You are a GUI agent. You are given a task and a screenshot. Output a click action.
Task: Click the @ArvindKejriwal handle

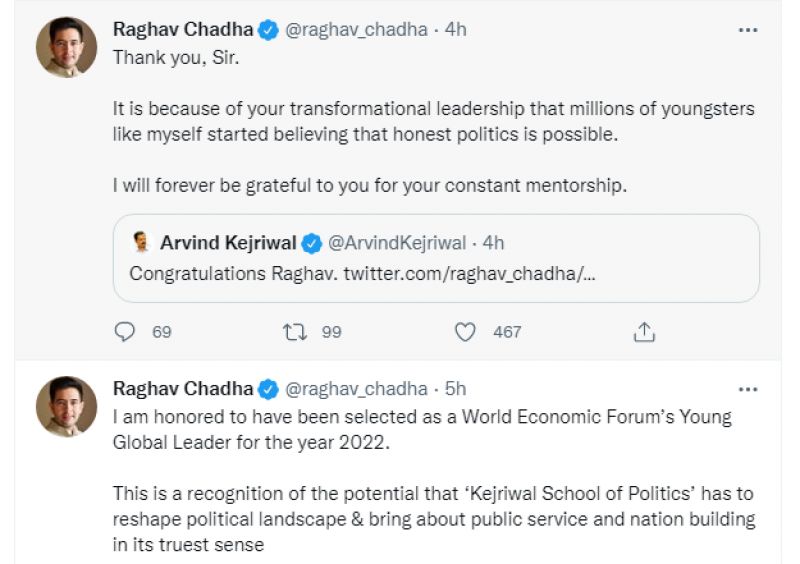click(397, 243)
